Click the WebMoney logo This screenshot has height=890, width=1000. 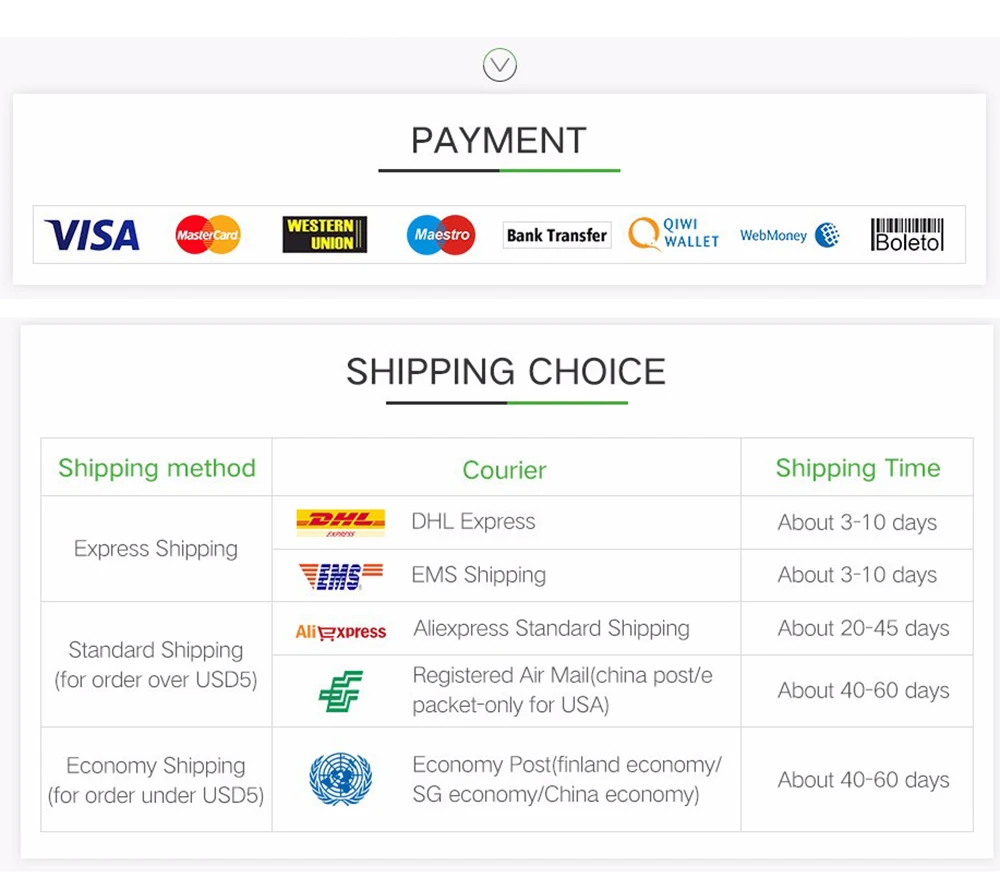[790, 235]
